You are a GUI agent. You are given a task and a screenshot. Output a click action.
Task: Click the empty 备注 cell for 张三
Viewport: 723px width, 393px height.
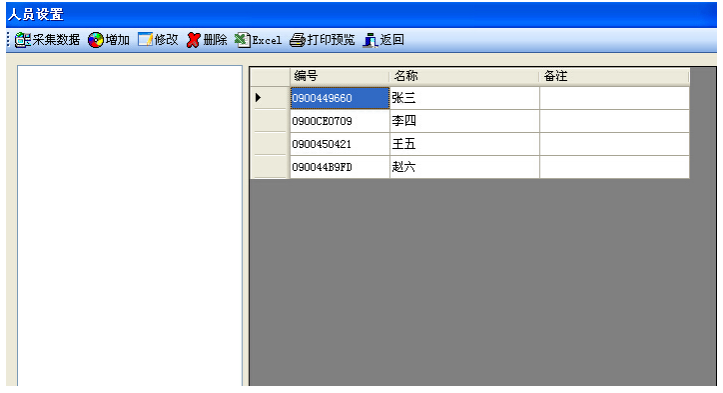[614, 98]
